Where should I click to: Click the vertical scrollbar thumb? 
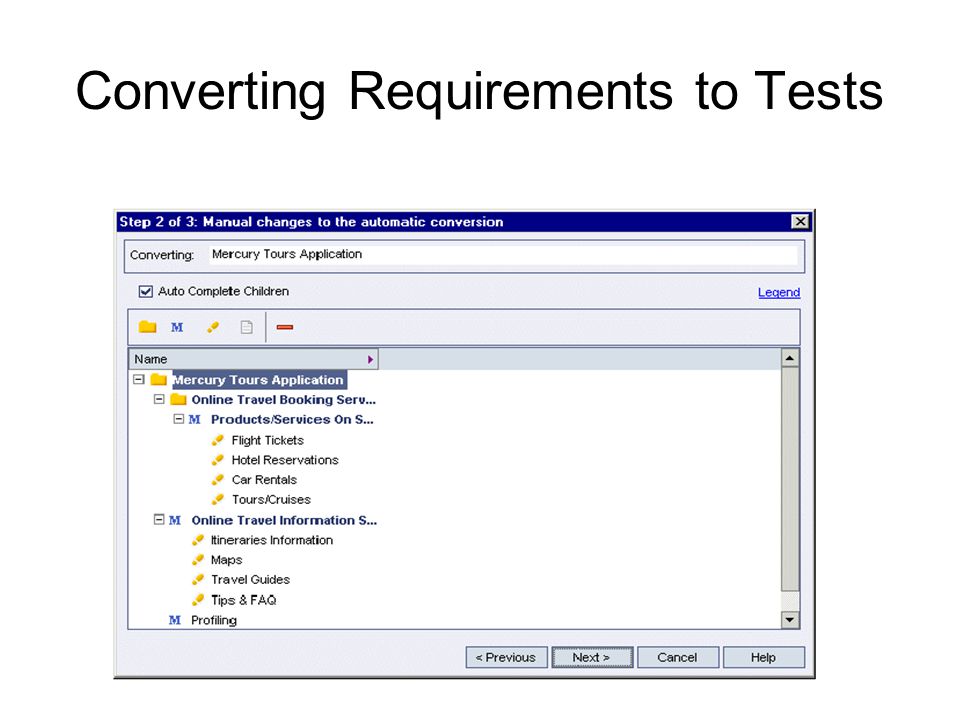coord(790,479)
